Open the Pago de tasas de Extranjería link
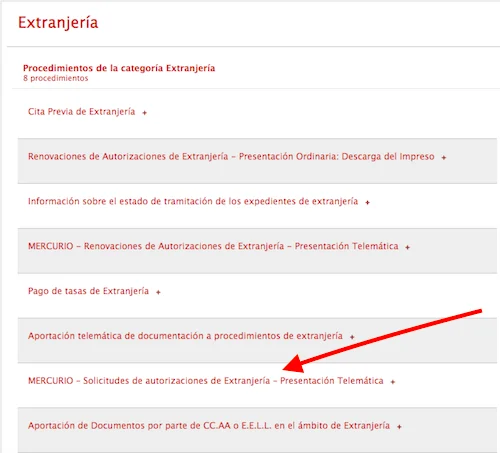This screenshot has height=453, width=500. [88, 291]
